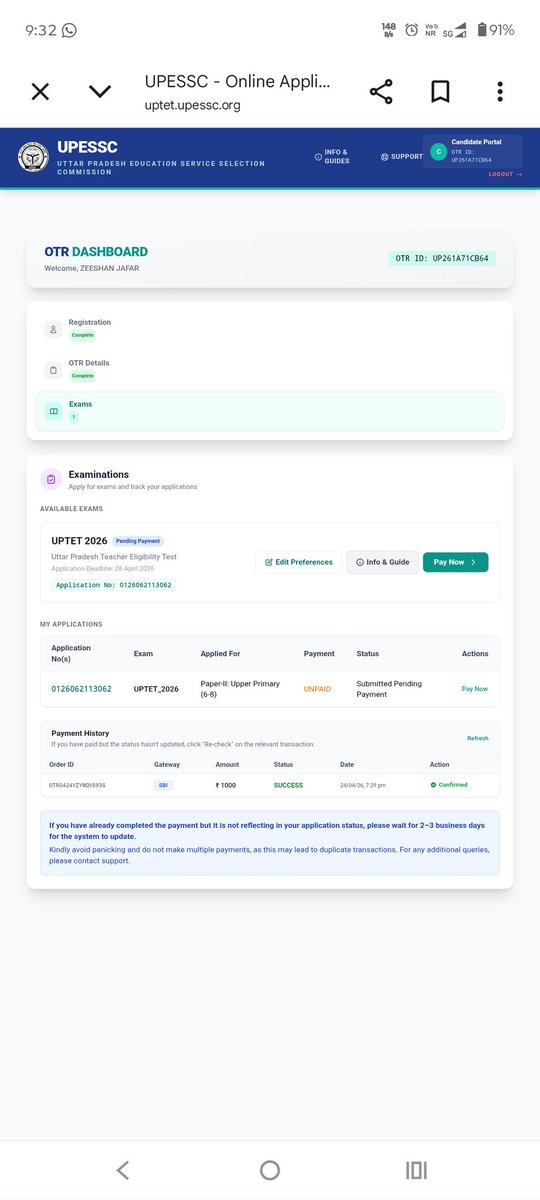Select the Exams step
This screenshot has width=540, height=1200.
[x=270, y=411]
